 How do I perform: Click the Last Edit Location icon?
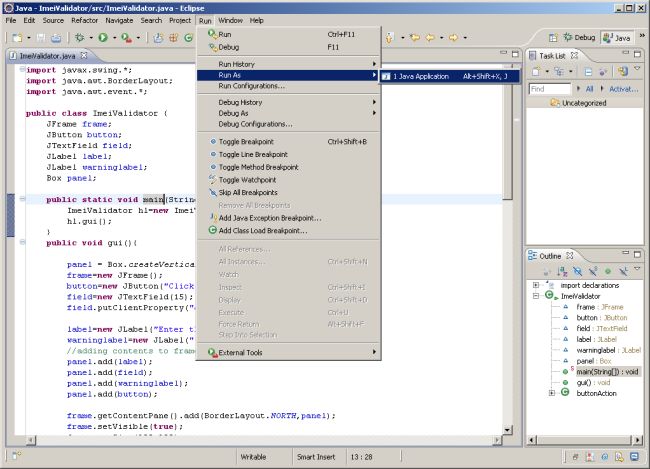tap(415, 38)
